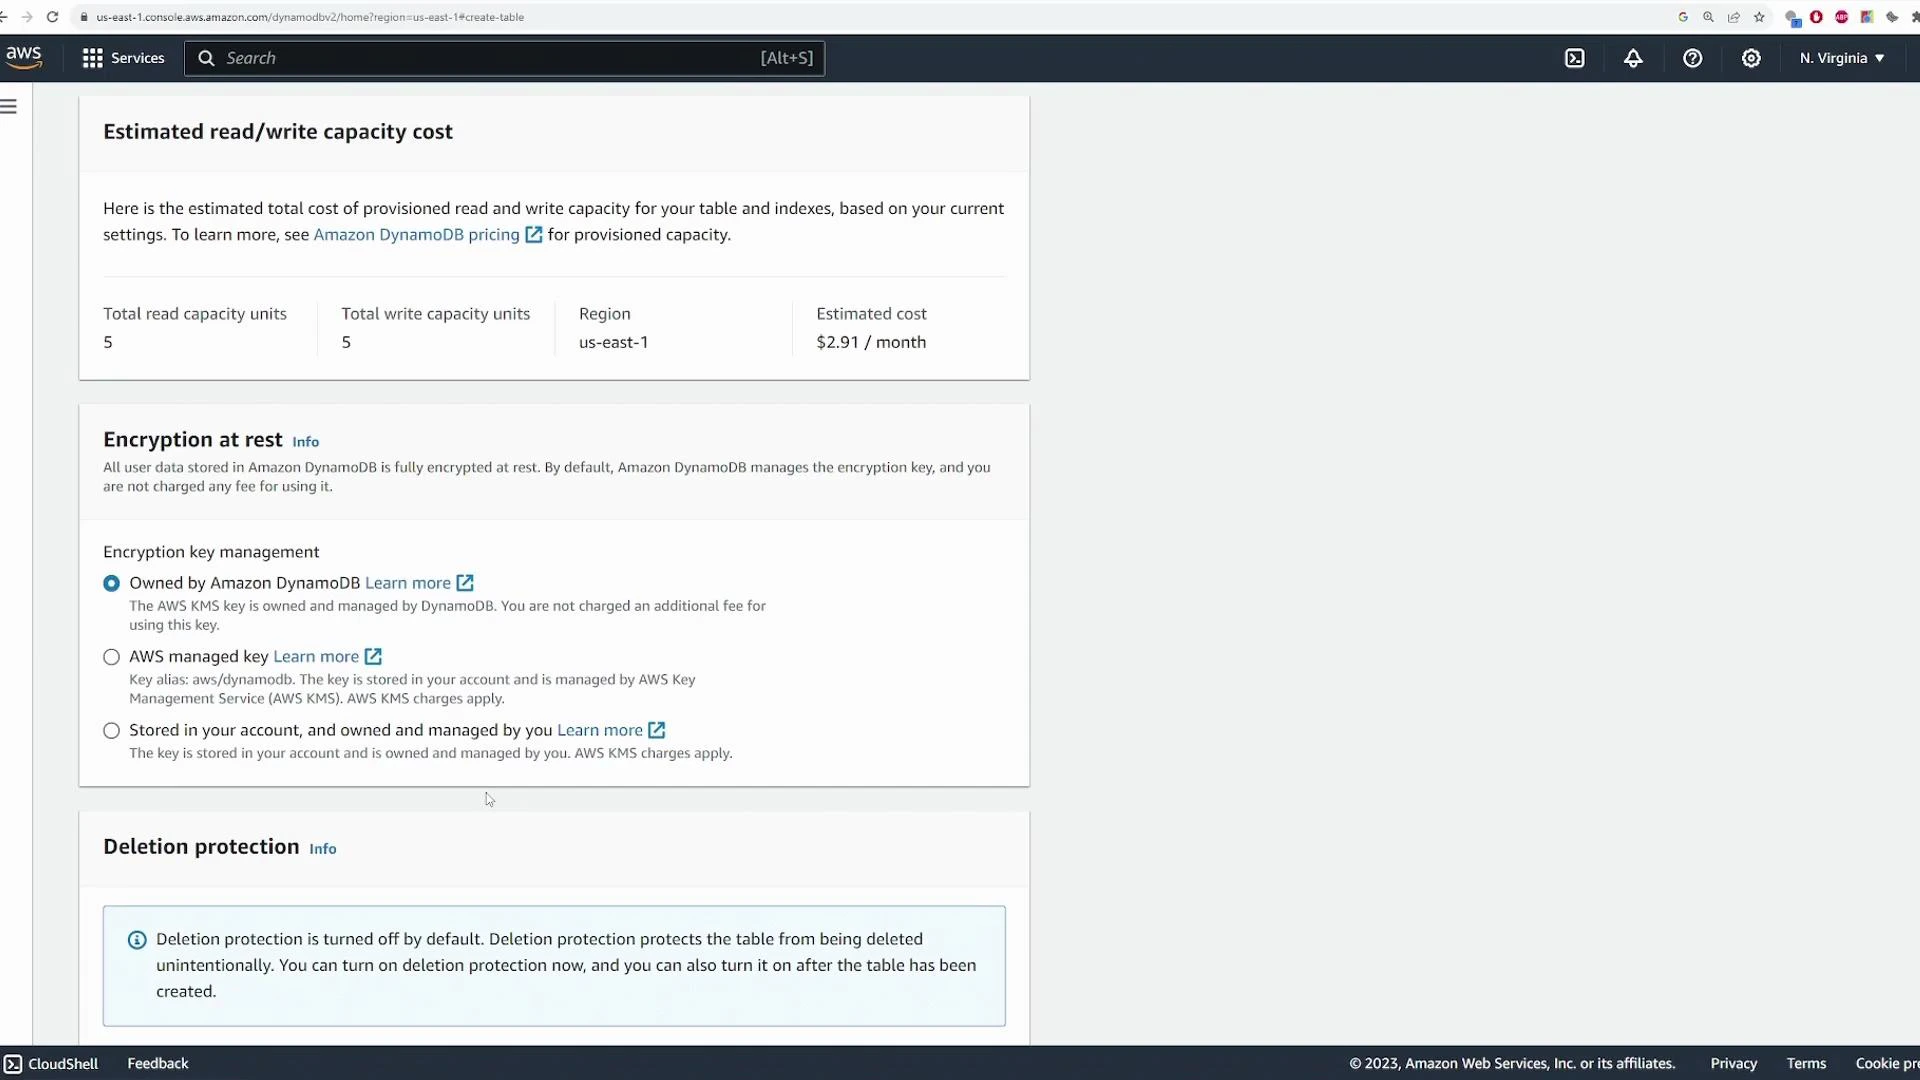The image size is (1920, 1080).
Task: Click the deletion protection info circle icon
Action: click(137, 940)
